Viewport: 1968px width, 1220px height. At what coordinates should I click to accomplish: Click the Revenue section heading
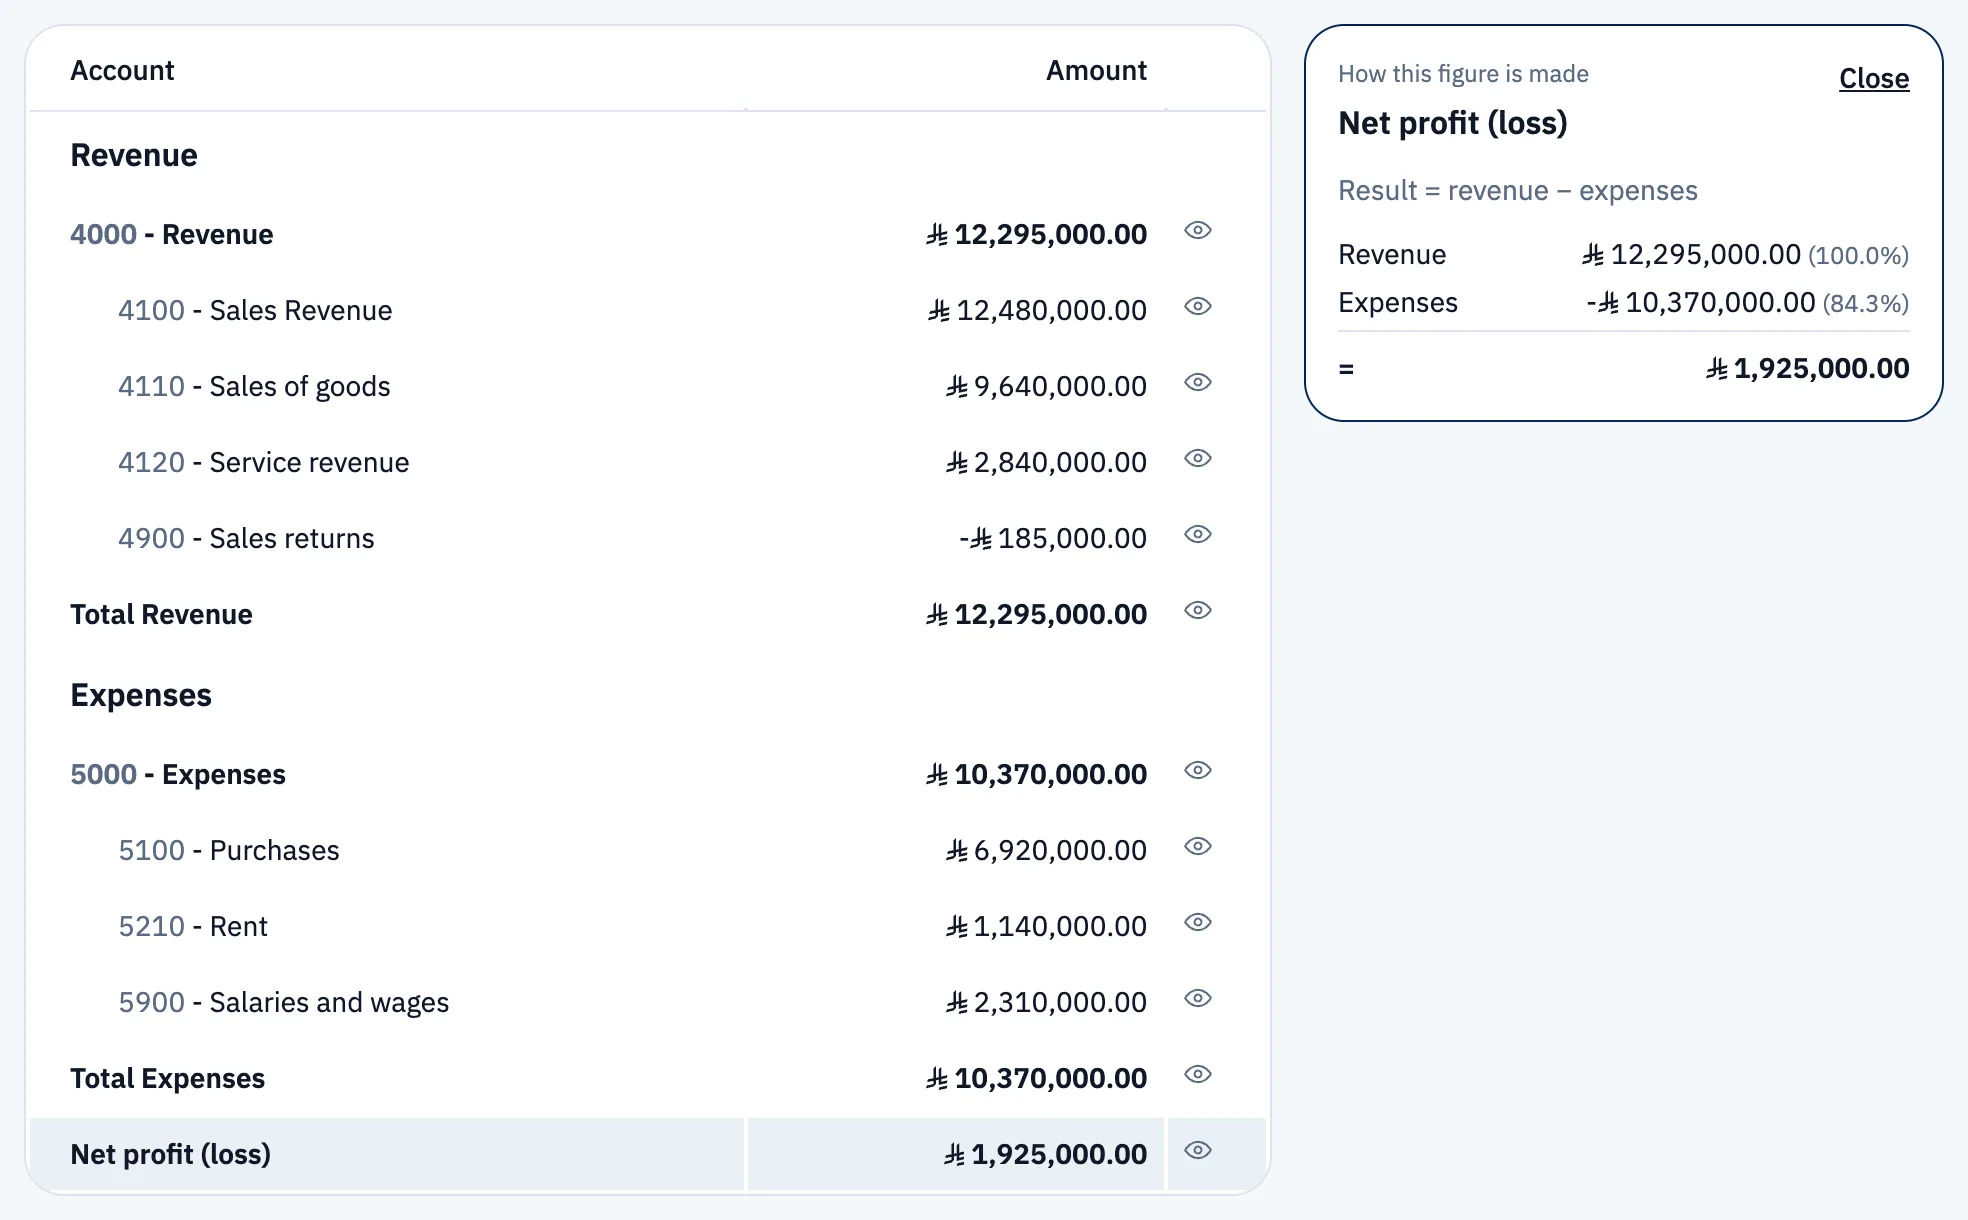click(x=134, y=156)
